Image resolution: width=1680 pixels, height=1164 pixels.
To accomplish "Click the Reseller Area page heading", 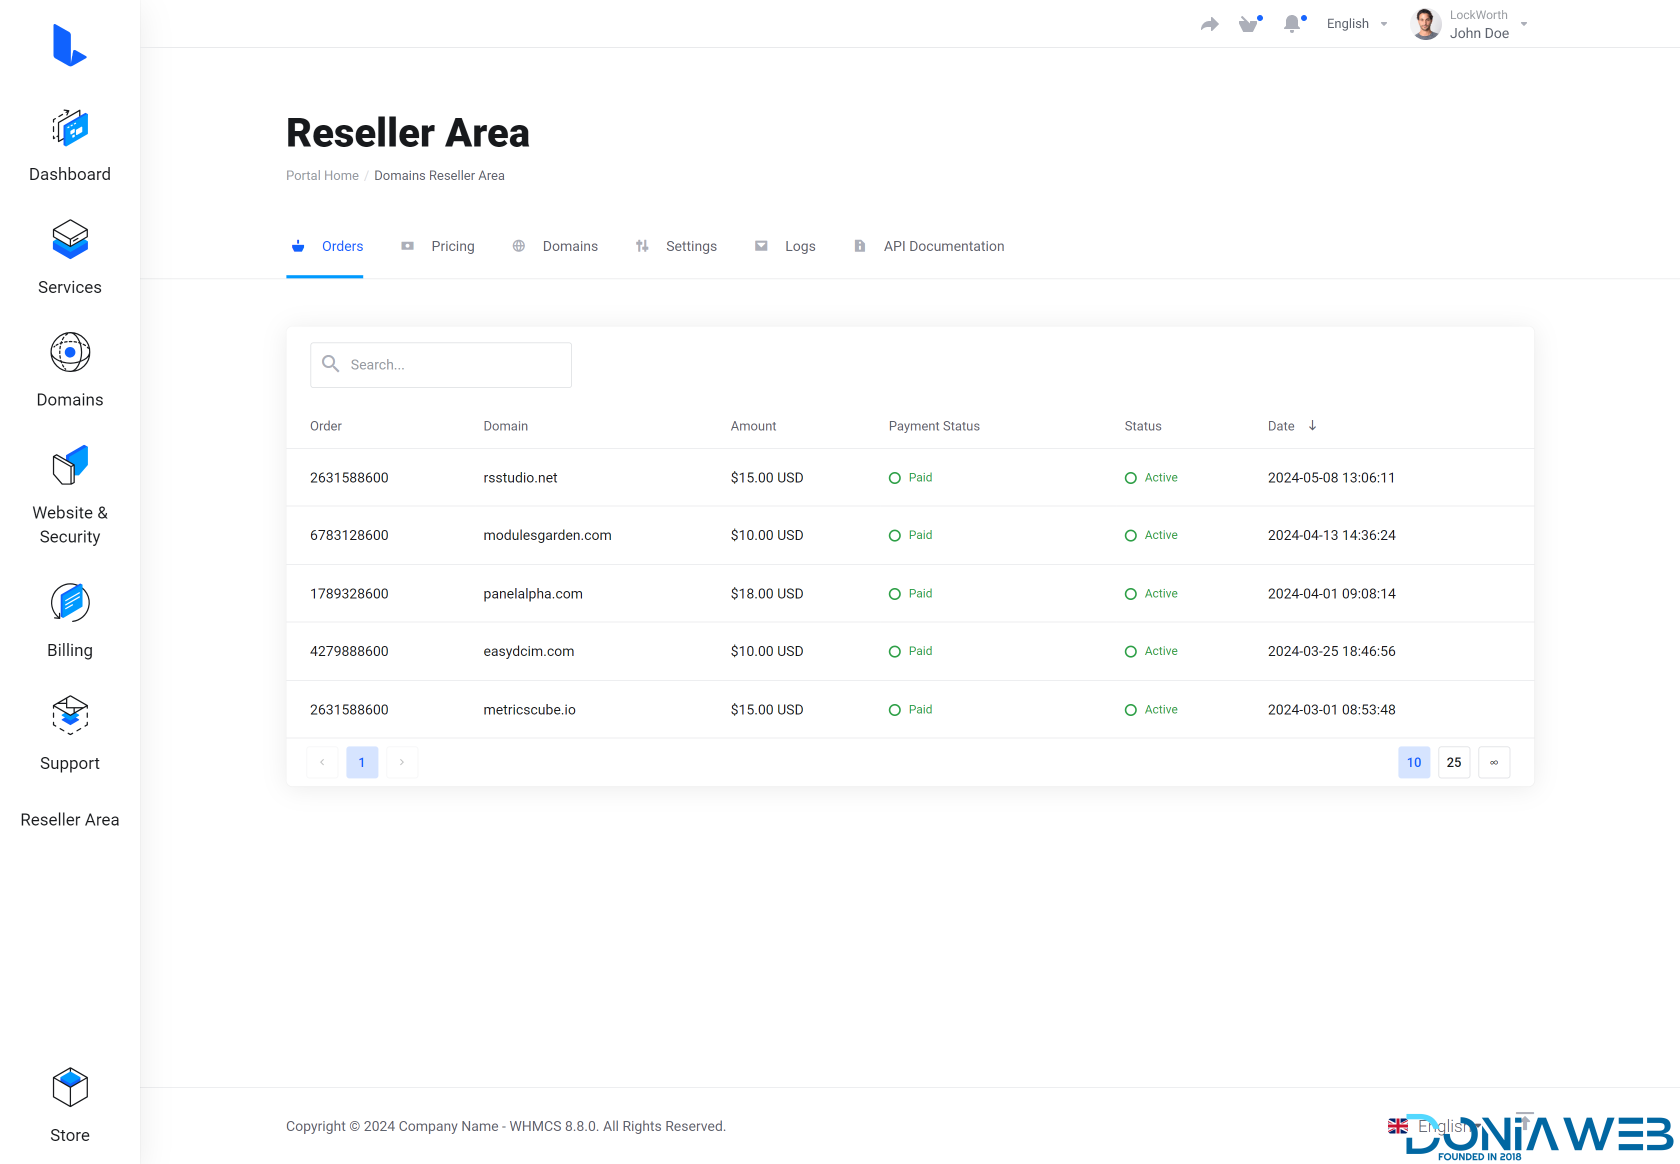I will point(408,133).
